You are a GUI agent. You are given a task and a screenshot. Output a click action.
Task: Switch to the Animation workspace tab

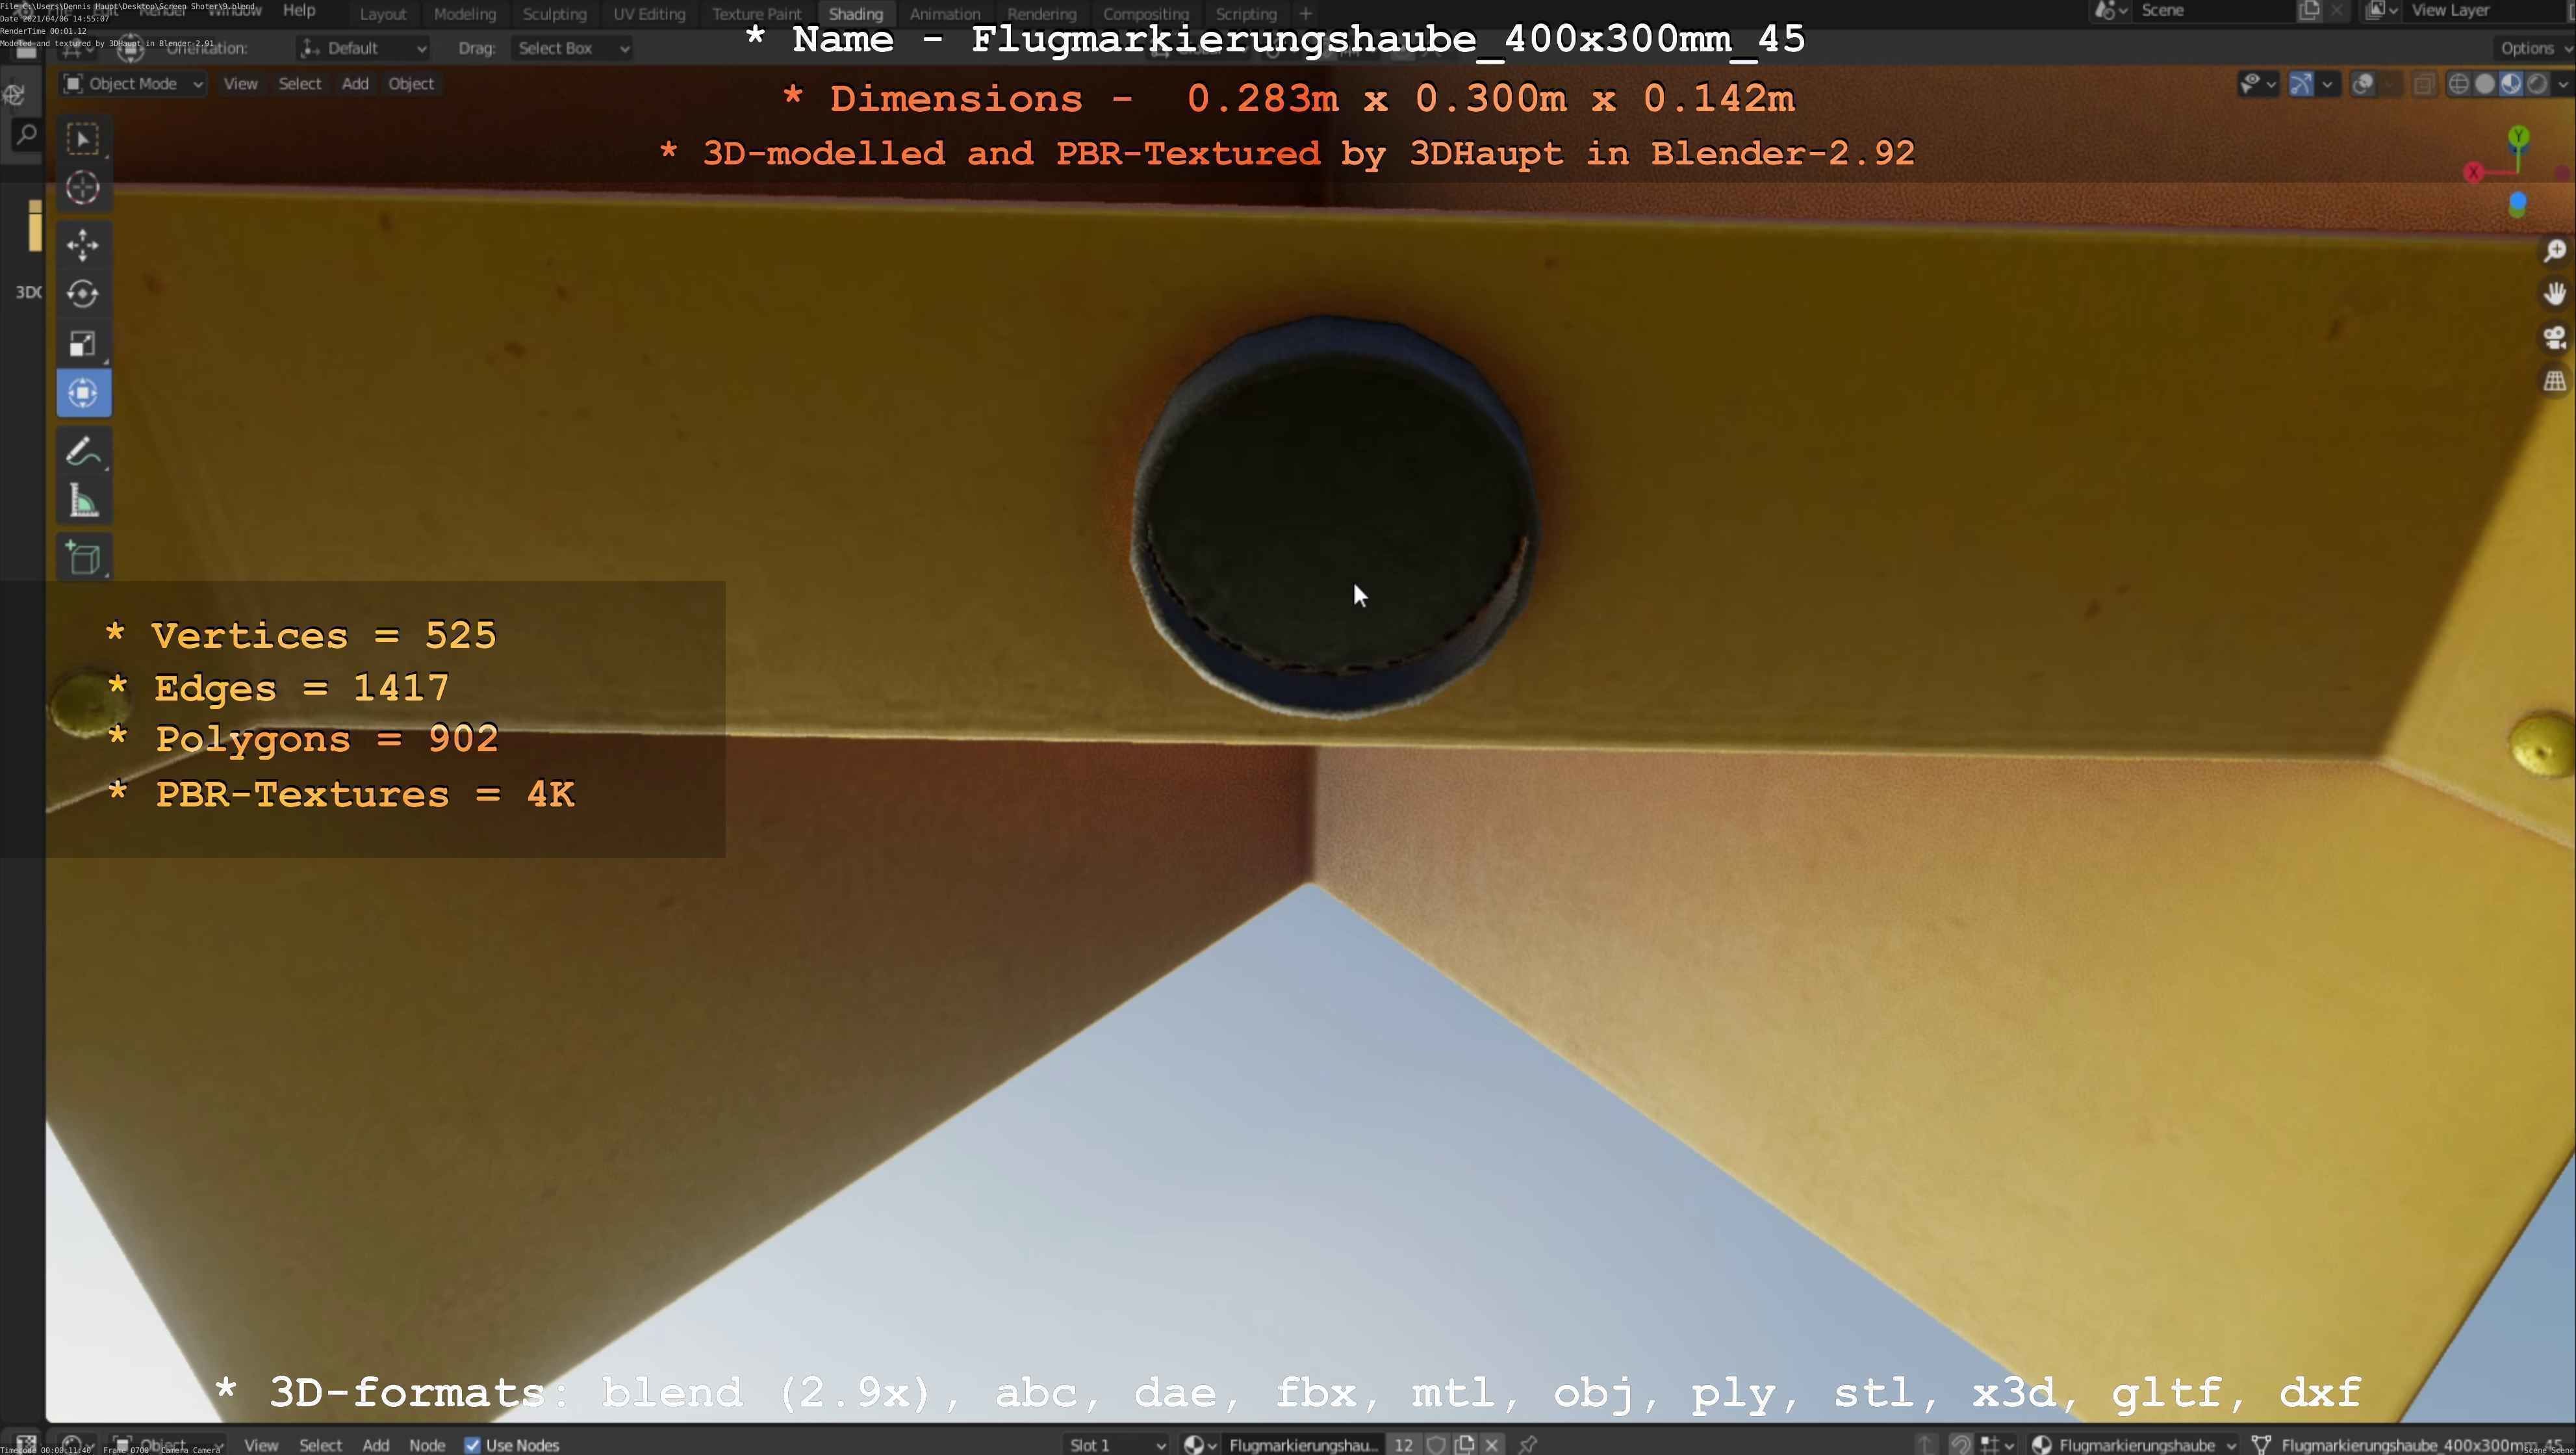pyautogui.click(x=944, y=14)
